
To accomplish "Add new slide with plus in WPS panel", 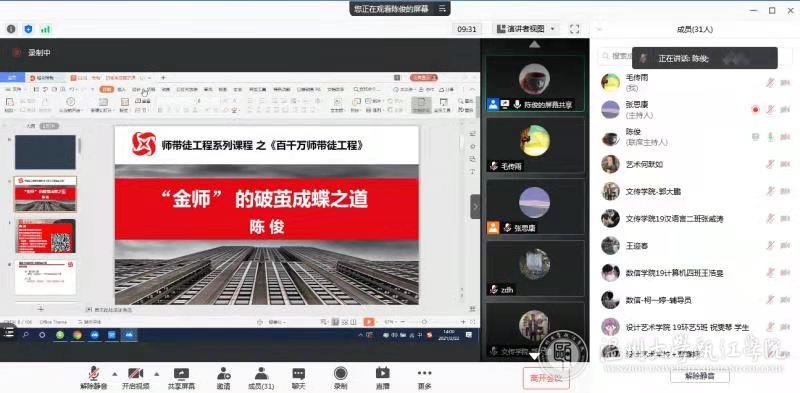I will [x=41, y=309].
